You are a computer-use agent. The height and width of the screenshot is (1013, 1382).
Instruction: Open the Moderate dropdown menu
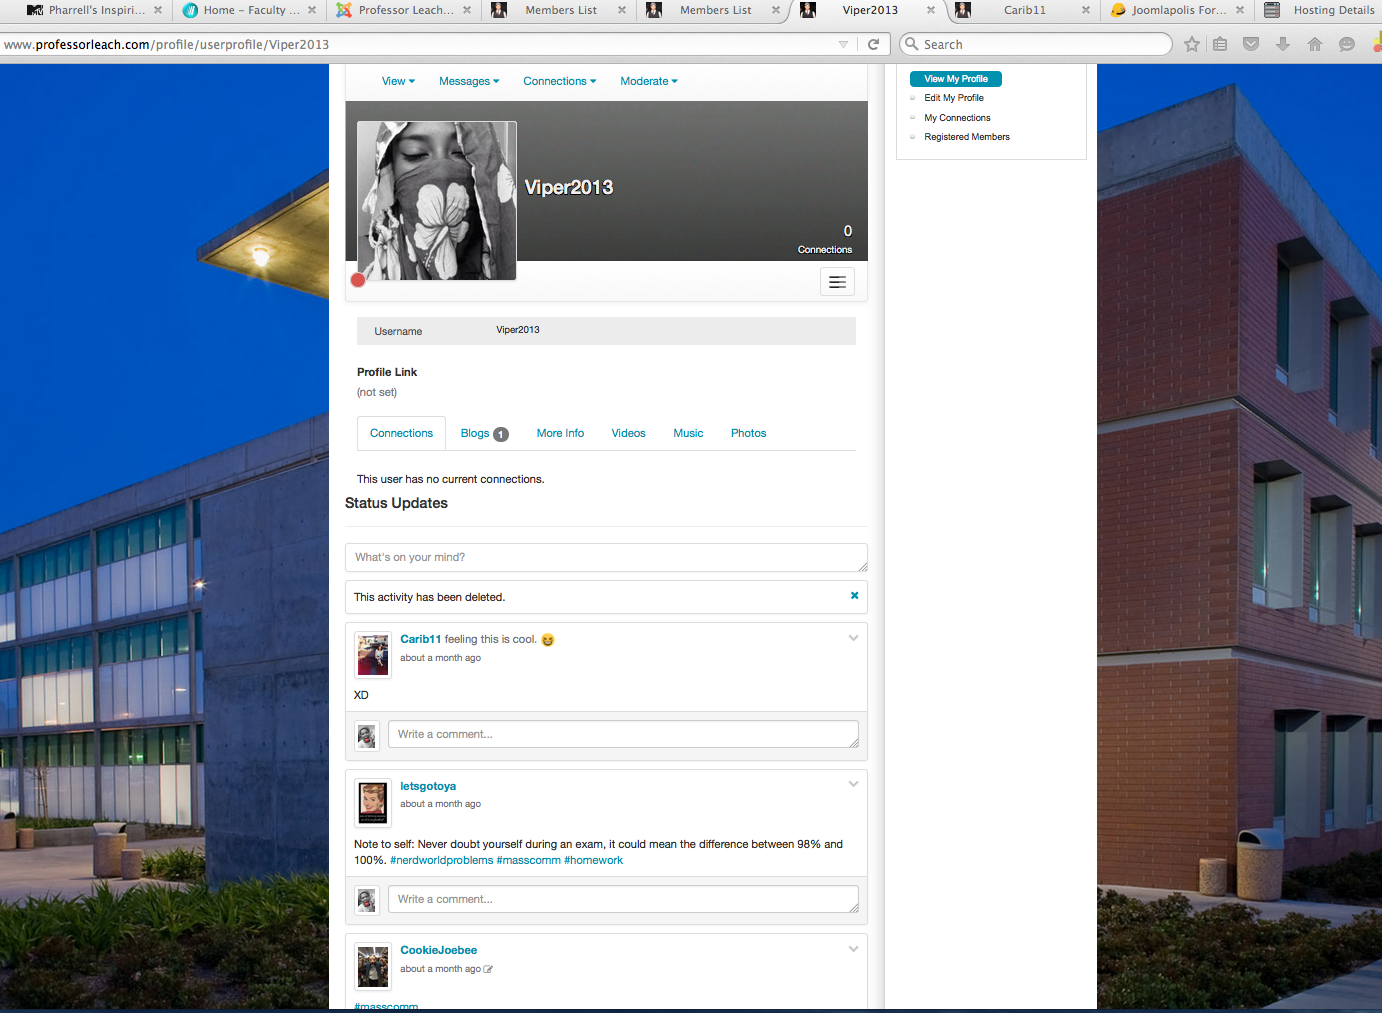(649, 81)
